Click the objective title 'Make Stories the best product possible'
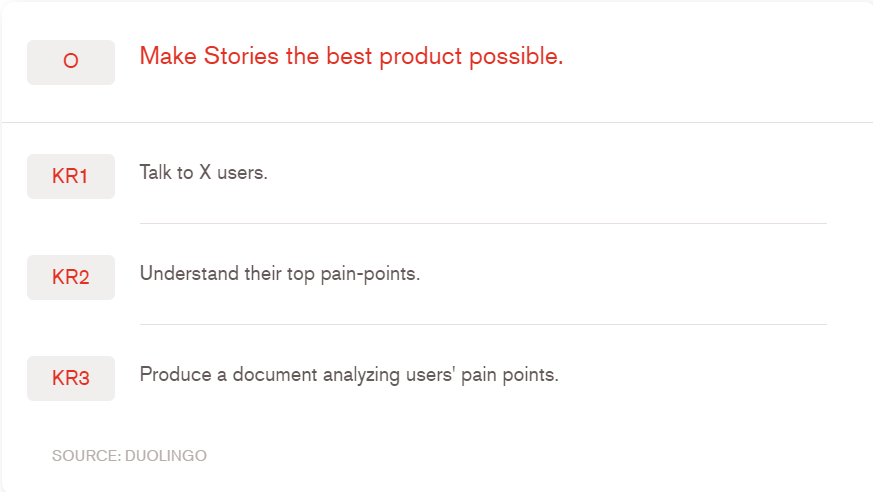873x492 pixels. tap(351, 56)
